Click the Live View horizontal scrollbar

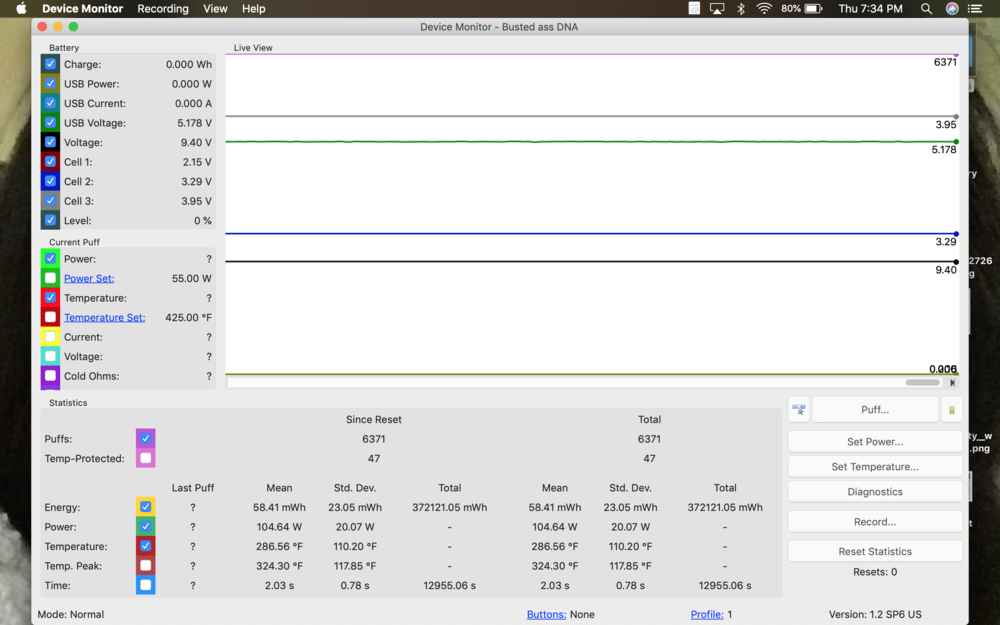[922, 382]
